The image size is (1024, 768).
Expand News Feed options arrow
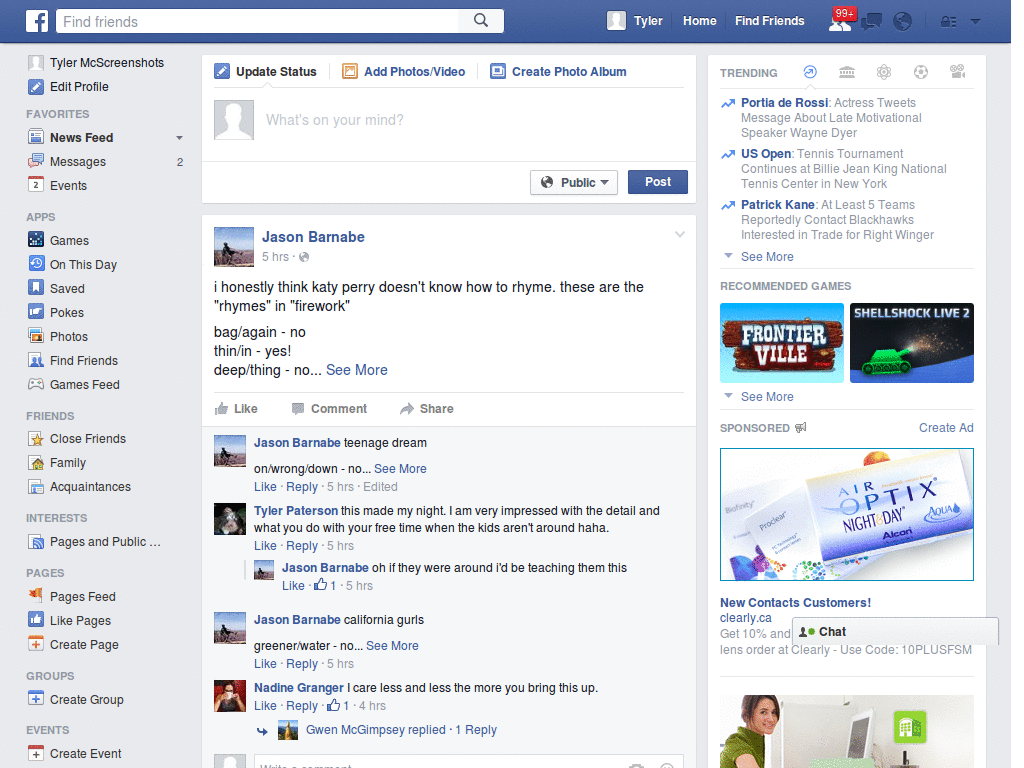pos(179,138)
